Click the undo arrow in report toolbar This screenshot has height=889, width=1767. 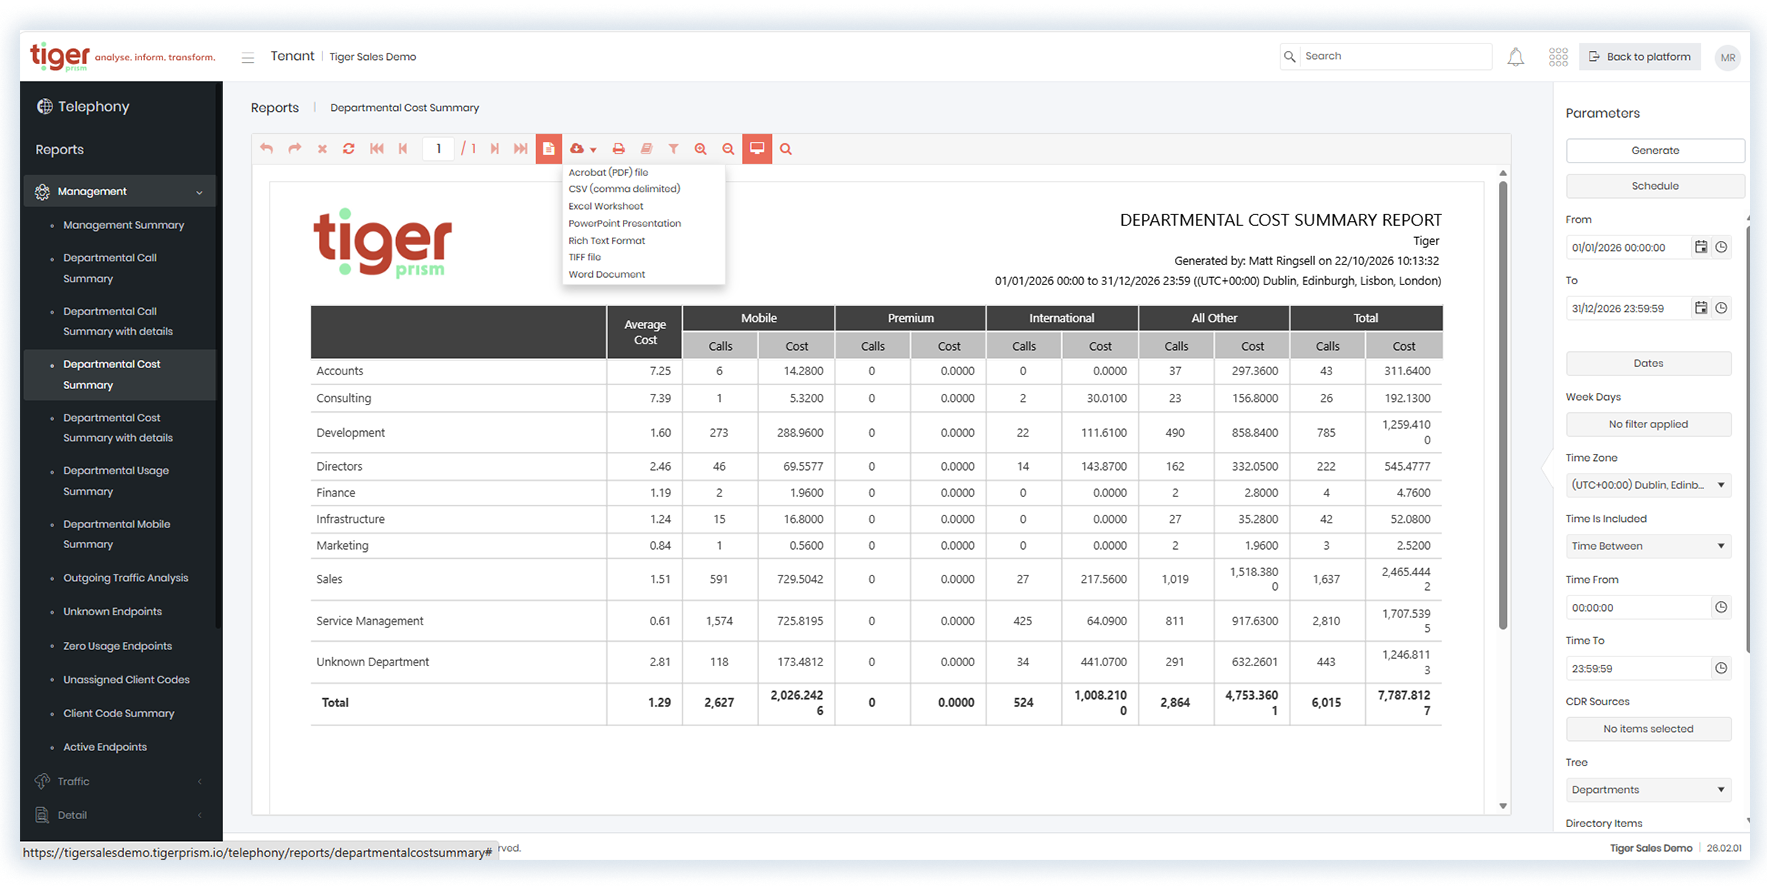[x=266, y=149]
